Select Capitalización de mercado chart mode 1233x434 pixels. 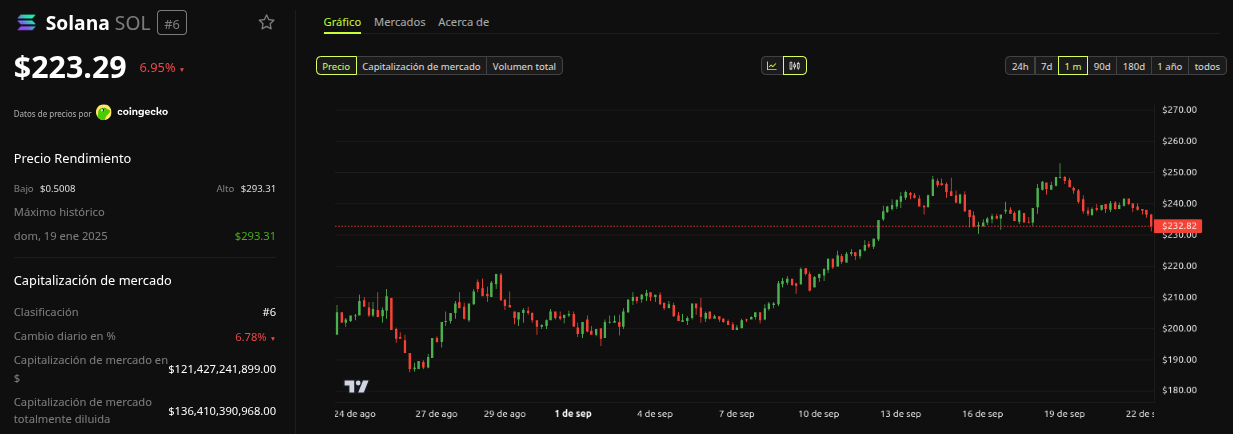[x=421, y=66]
